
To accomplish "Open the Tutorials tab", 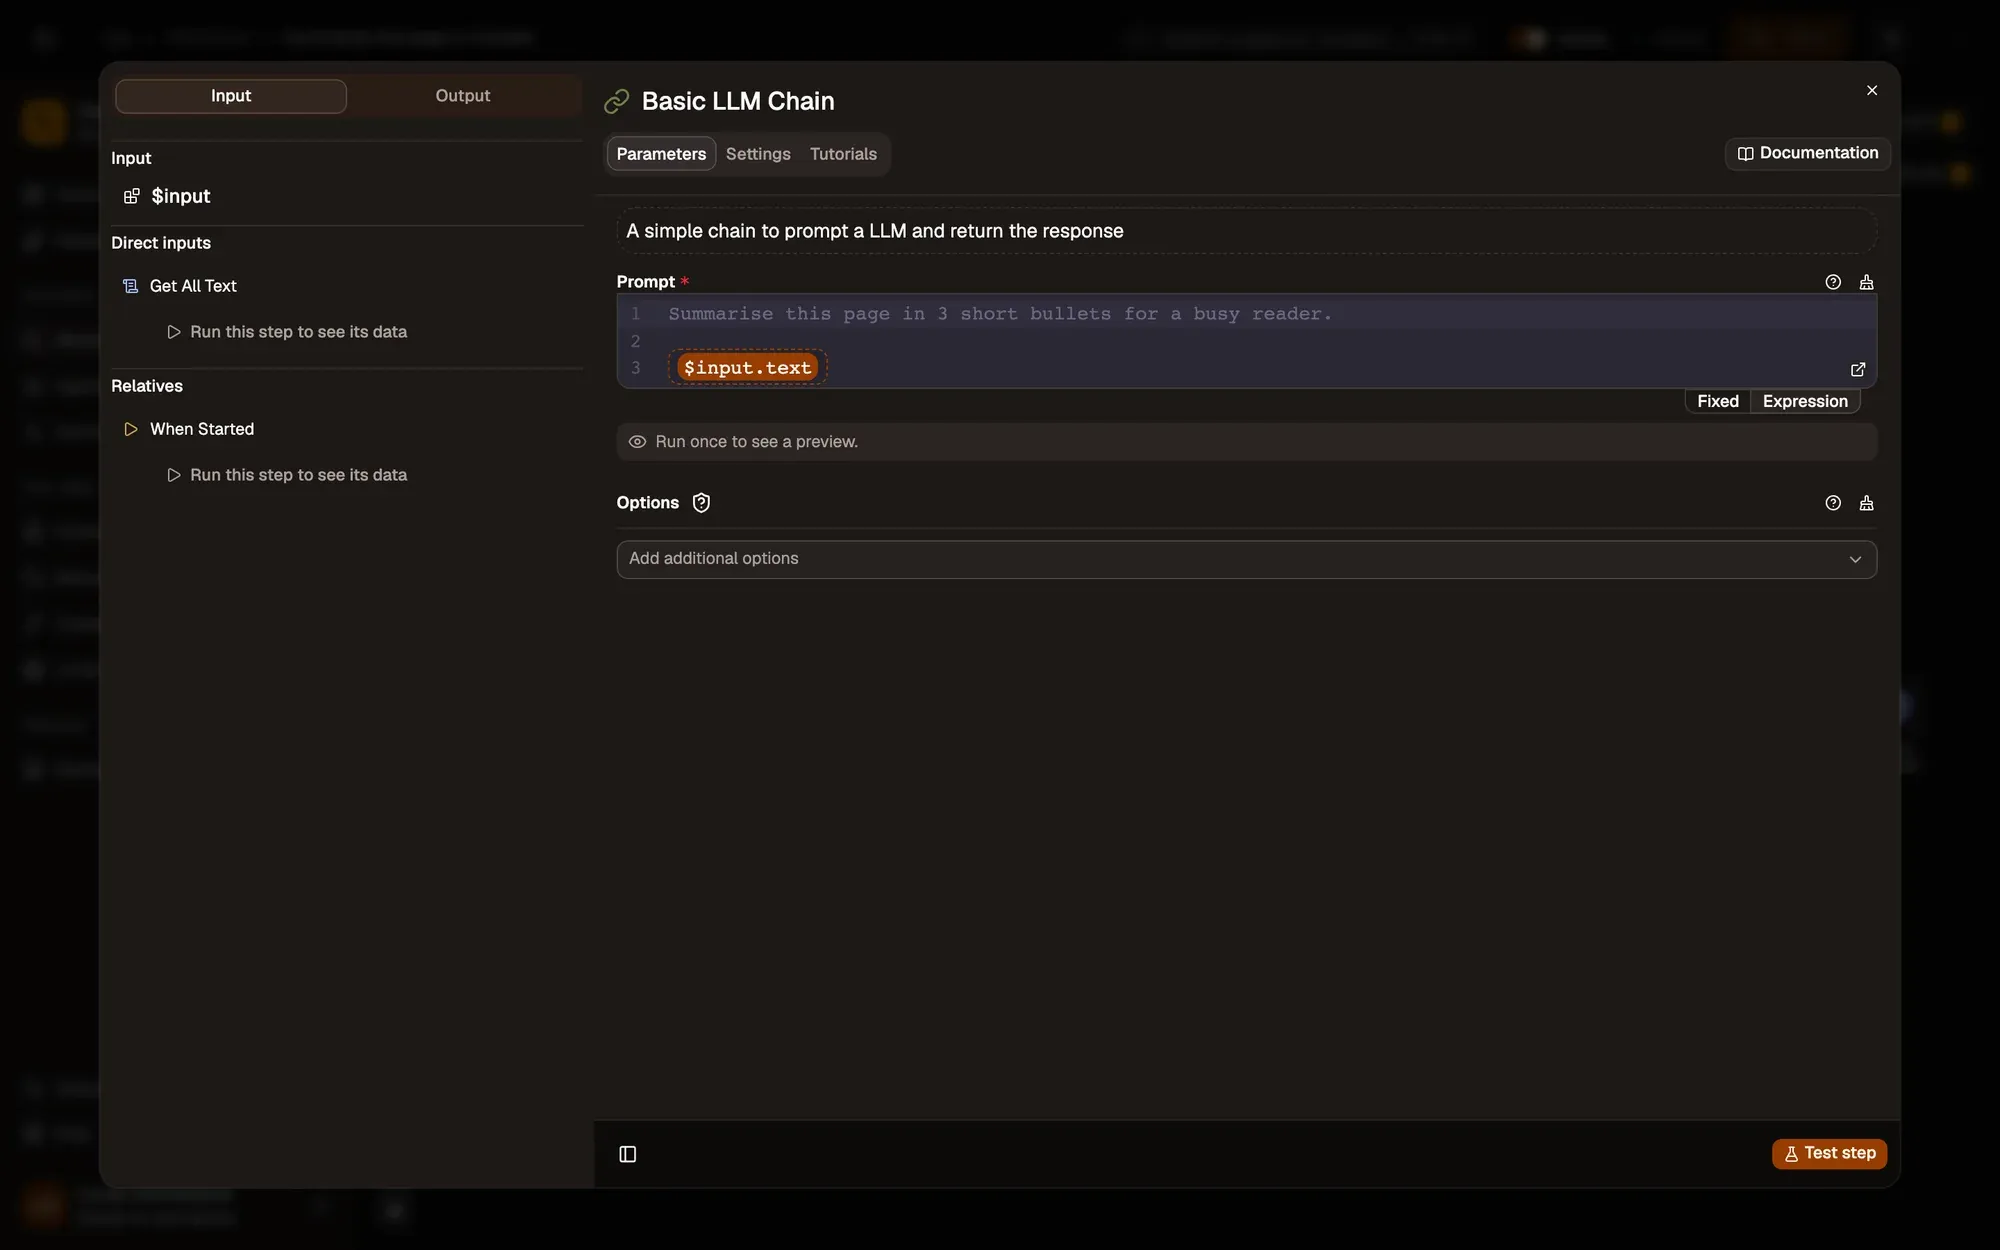I will click(x=843, y=154).
